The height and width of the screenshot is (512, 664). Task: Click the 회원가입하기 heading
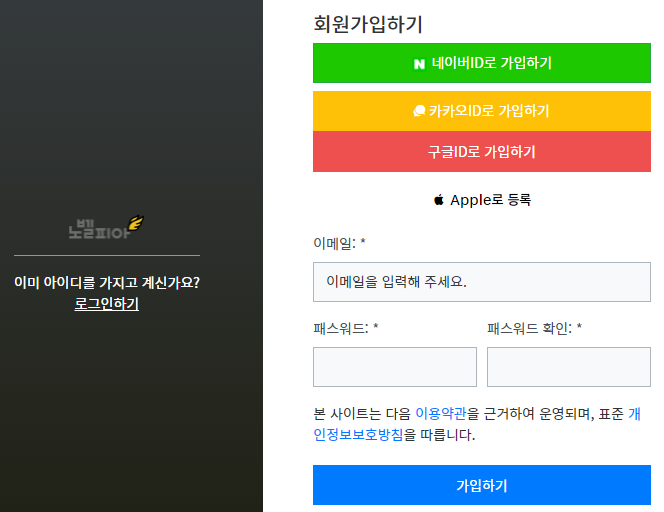pyautogui.click(x=368, y=24)
